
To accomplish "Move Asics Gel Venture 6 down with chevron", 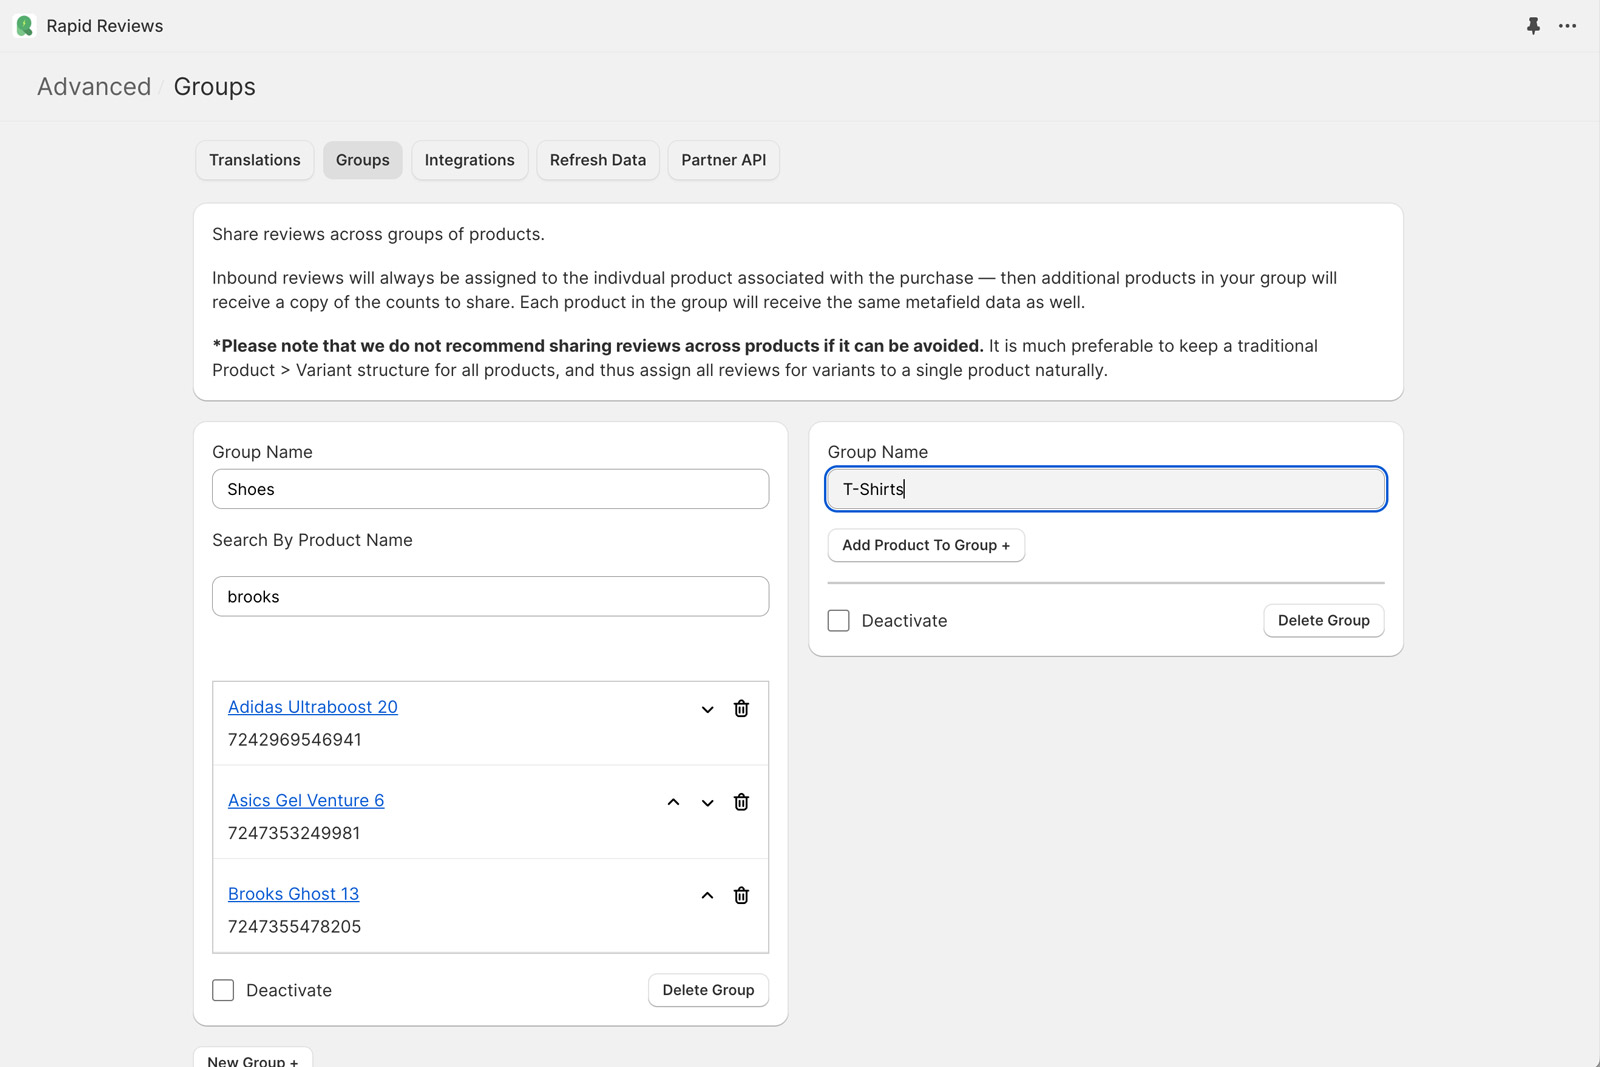I will 707,802.
